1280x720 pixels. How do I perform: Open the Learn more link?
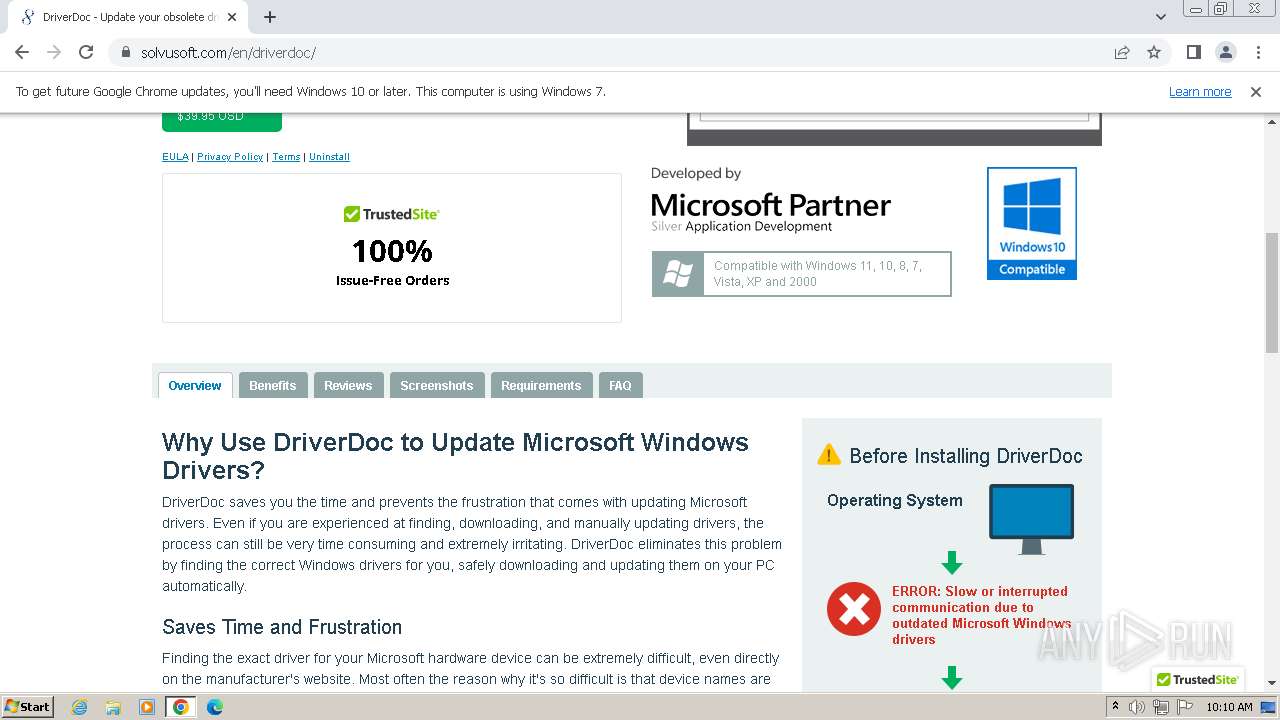(1200, 92)
